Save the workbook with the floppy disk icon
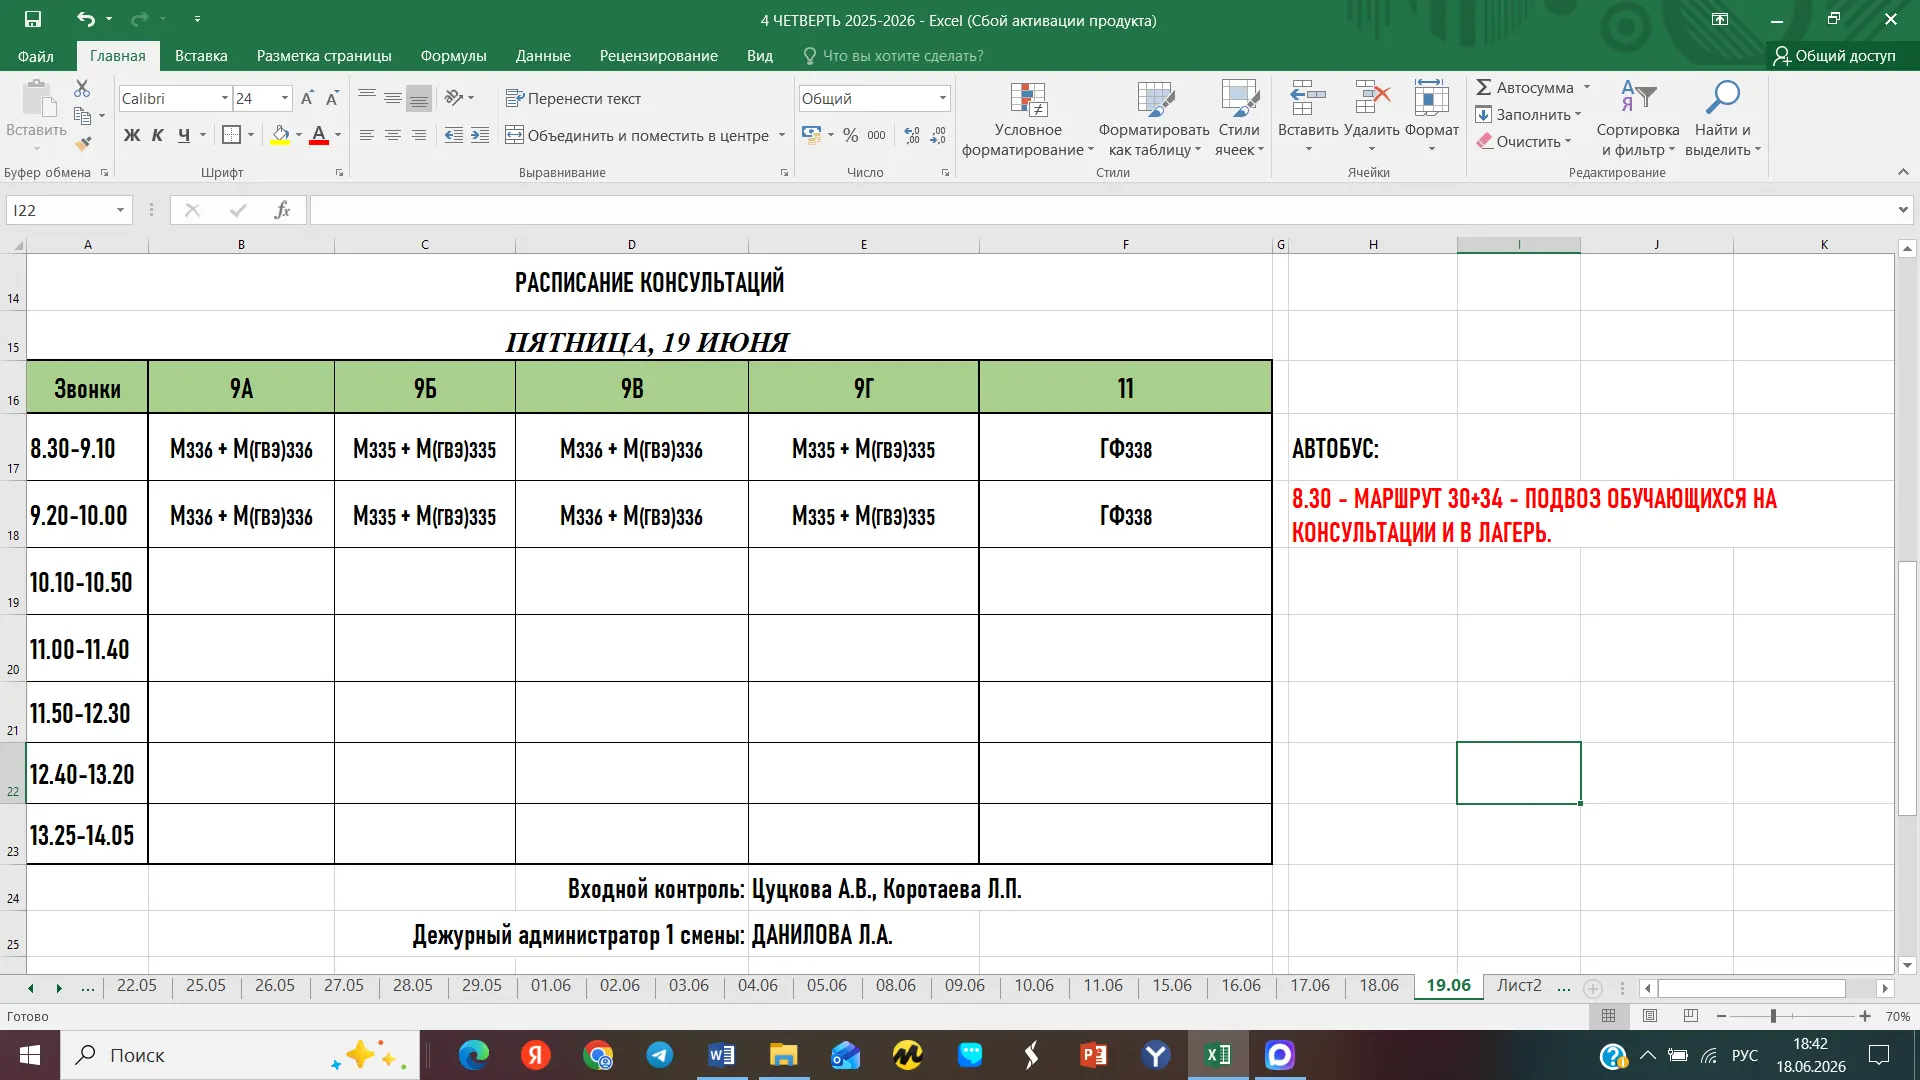The height and width of the screenshot is (1080, 1920). (x=33, y=19)
